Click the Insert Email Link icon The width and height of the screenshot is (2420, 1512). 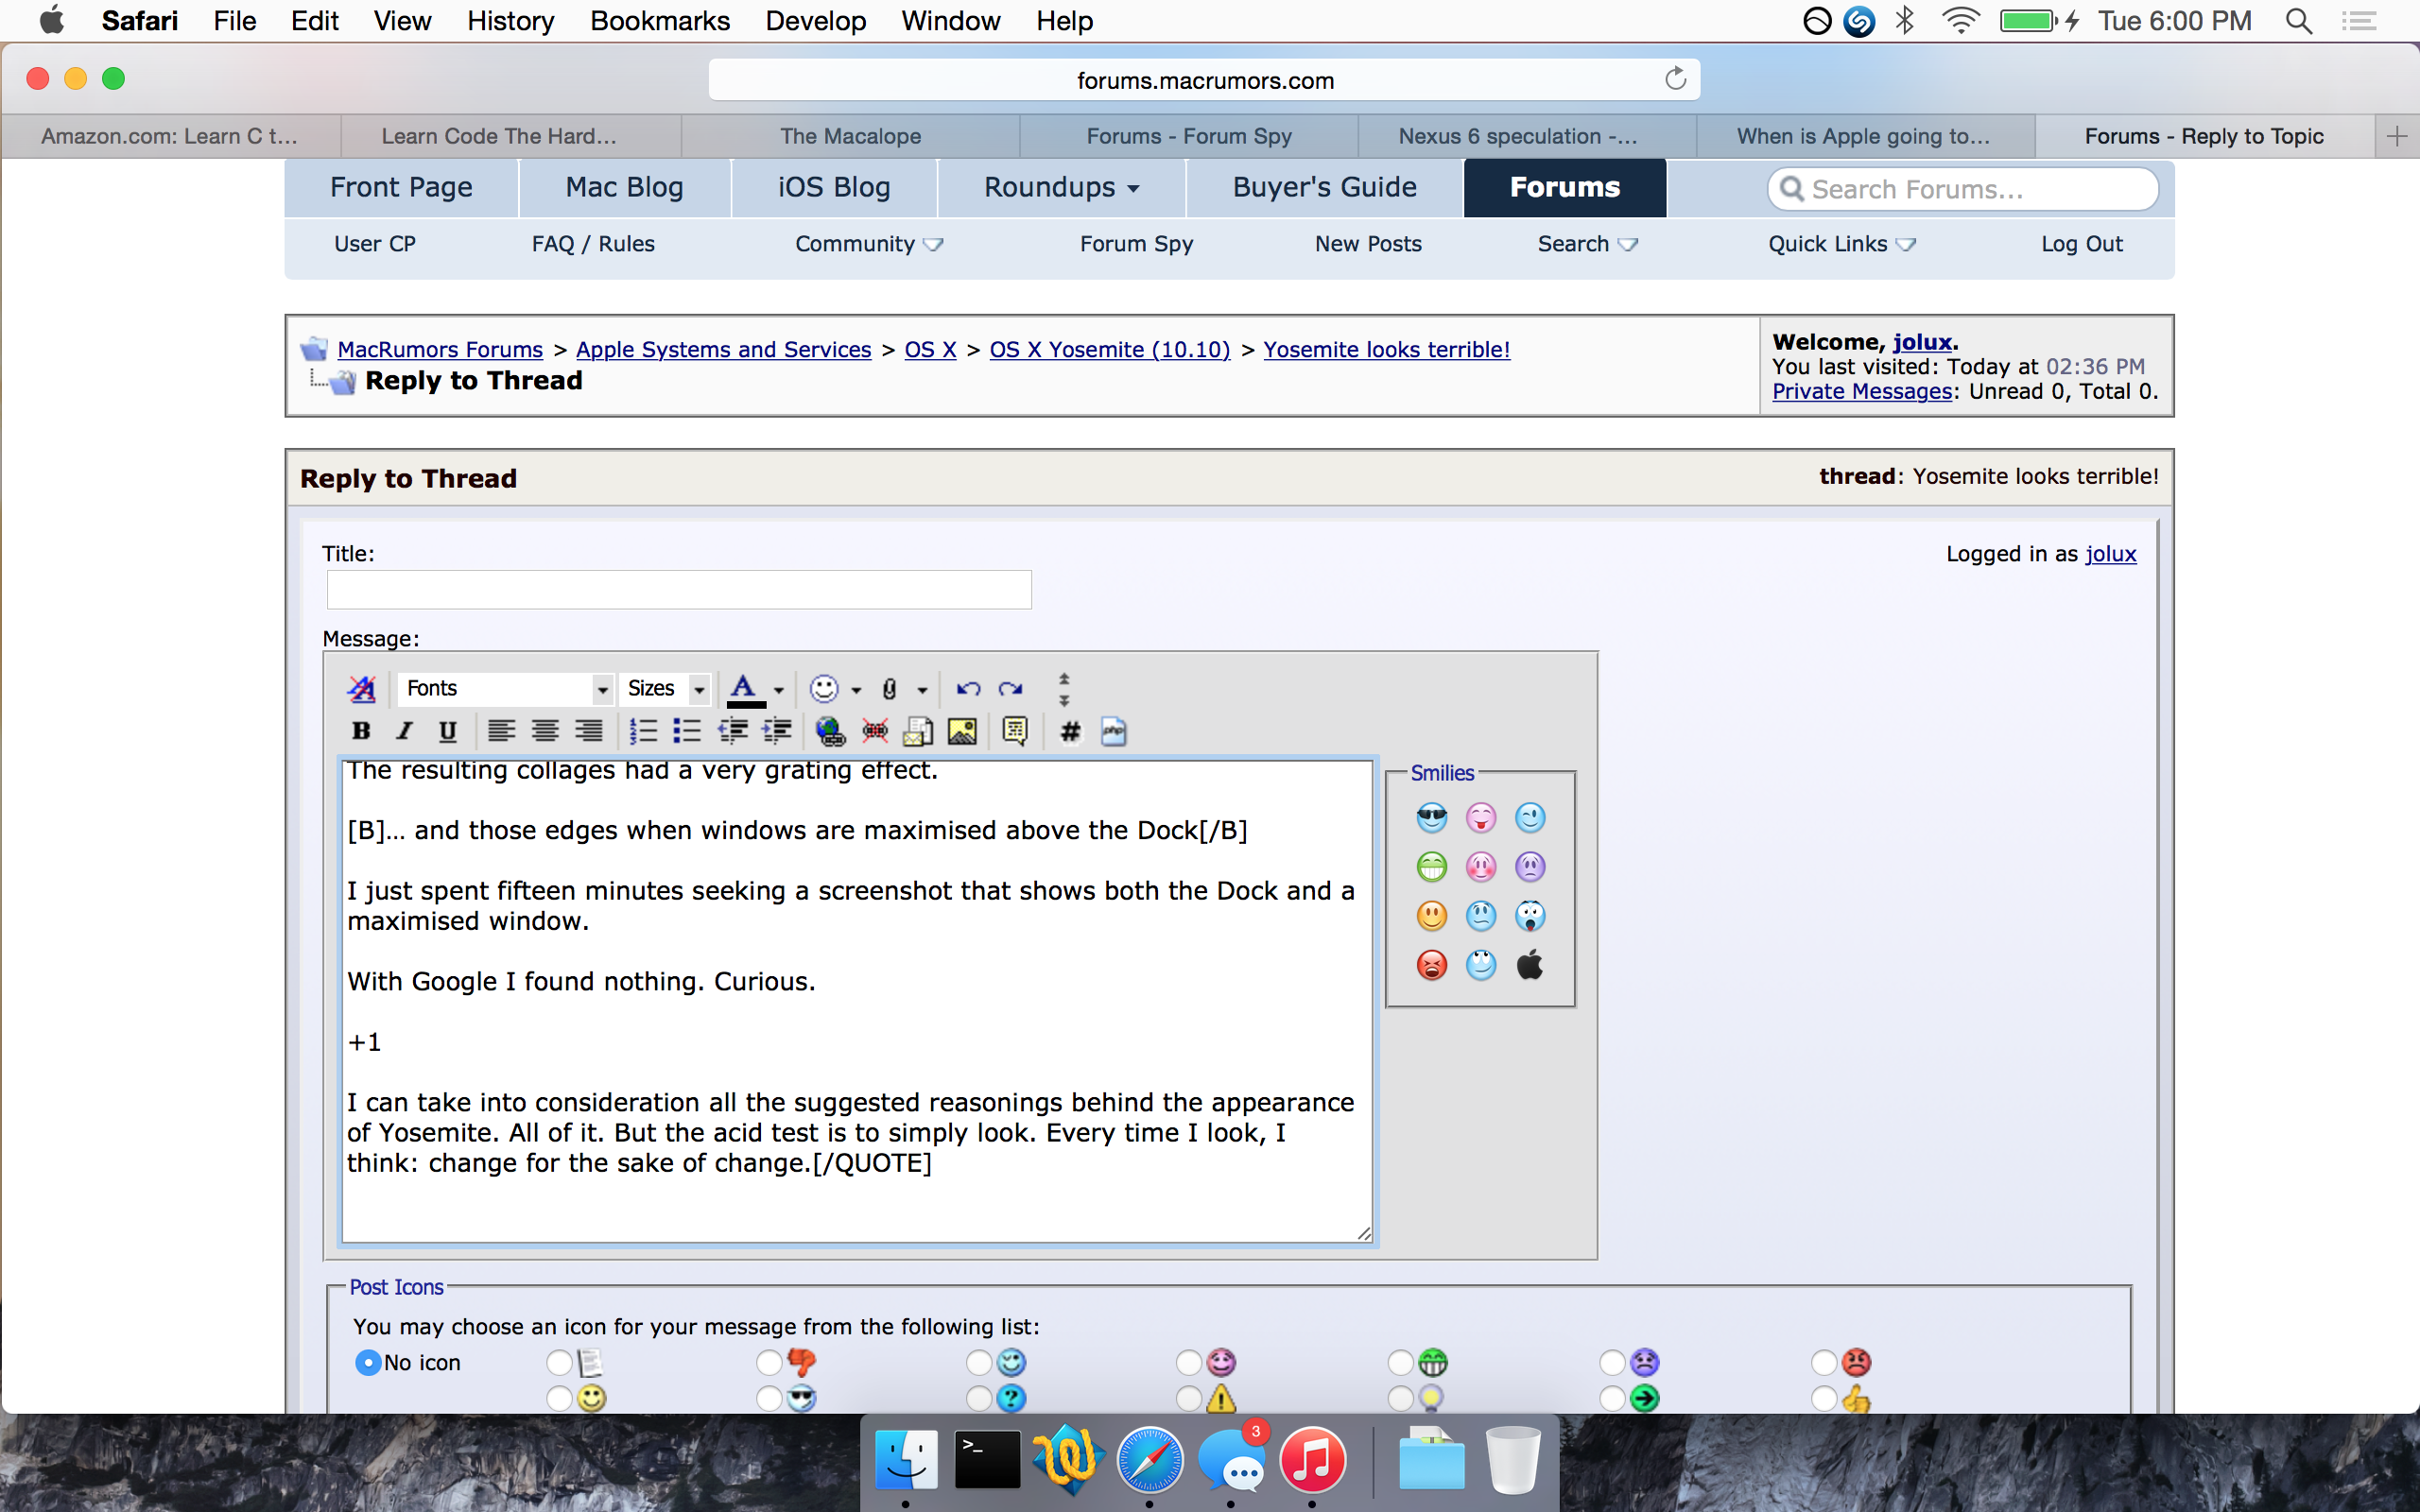coord(918,731)
